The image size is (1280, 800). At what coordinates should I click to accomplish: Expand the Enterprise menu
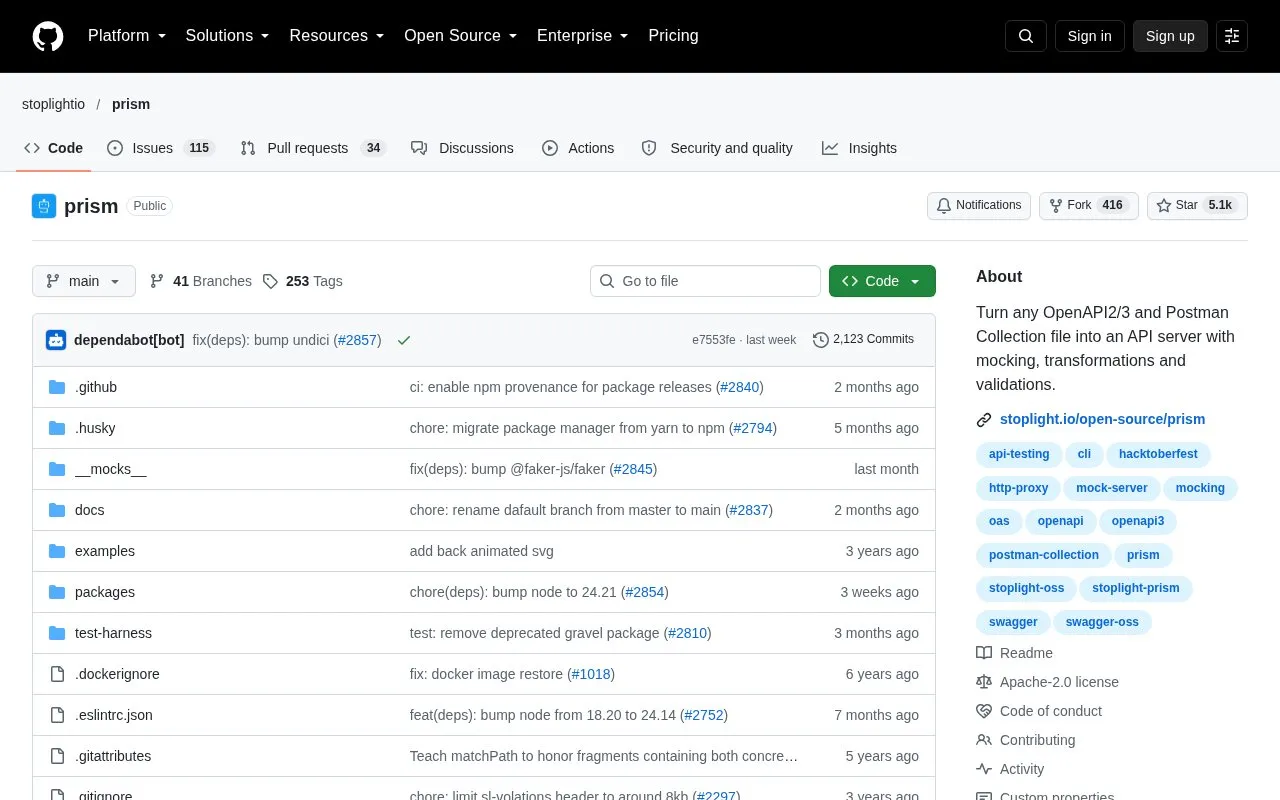coord(583,36)
